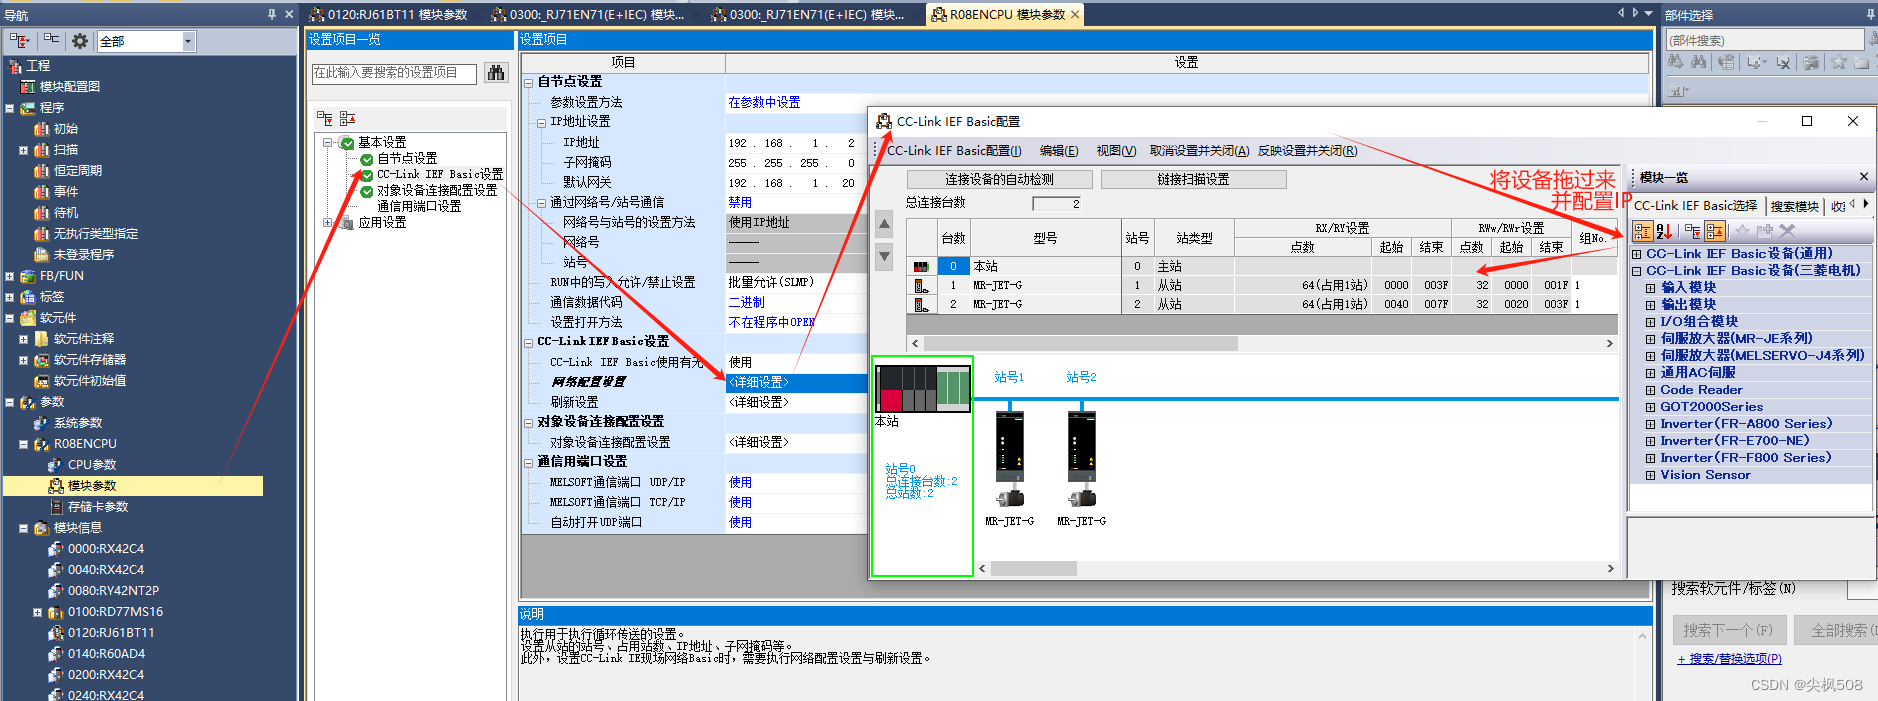The width and height of the screenshot is (1878, 701).
Task: Expand the Code Reader category
Action: tap(1651, 390)
